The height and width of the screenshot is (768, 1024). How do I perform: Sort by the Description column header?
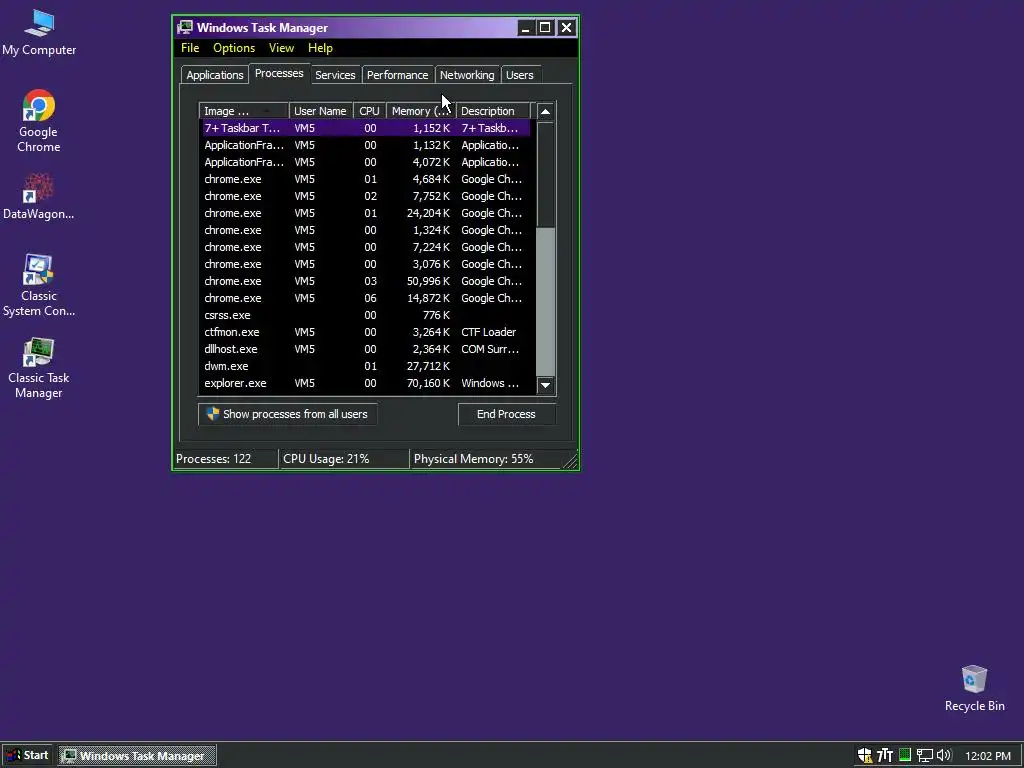(x=493, y=111)
